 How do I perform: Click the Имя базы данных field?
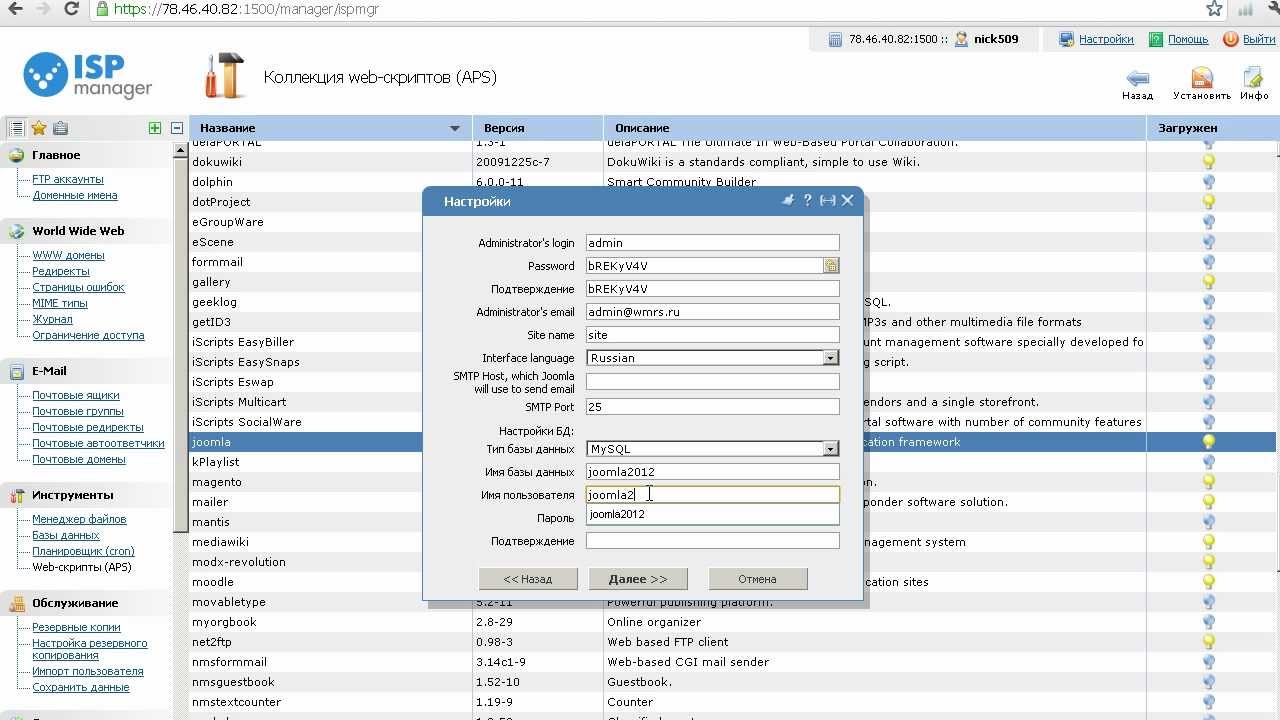pos(712,471)
